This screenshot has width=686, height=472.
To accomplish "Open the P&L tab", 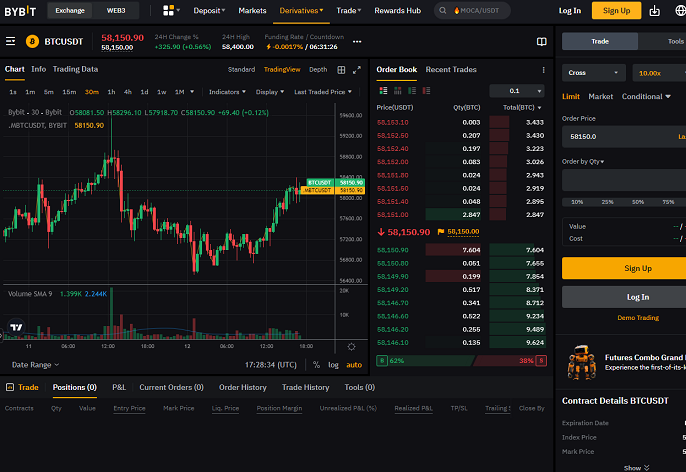I will pos(119,387).
